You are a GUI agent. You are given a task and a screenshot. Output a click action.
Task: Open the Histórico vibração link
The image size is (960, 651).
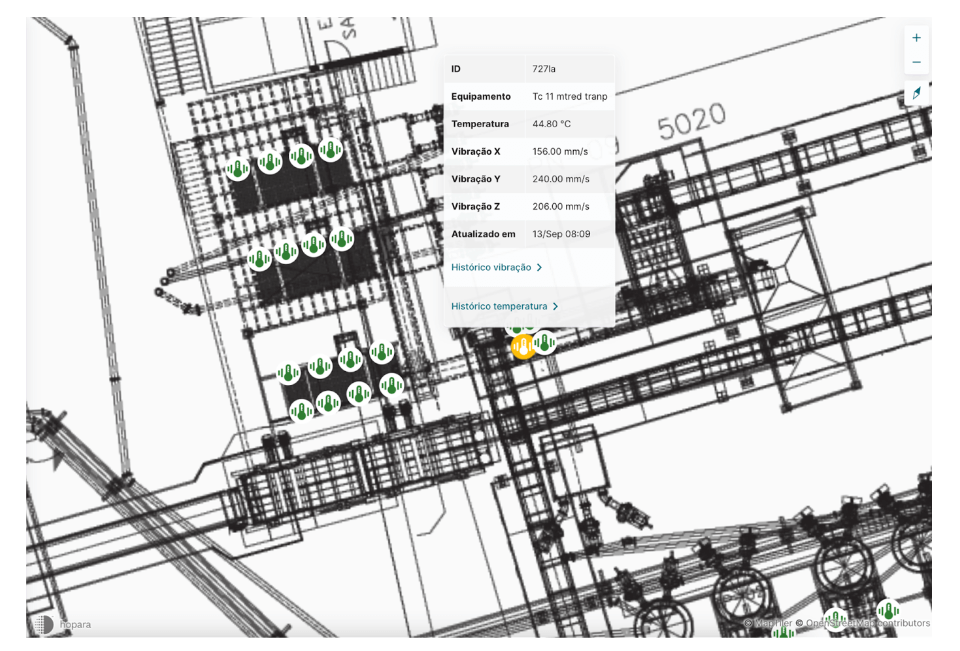tap(491, 268)
